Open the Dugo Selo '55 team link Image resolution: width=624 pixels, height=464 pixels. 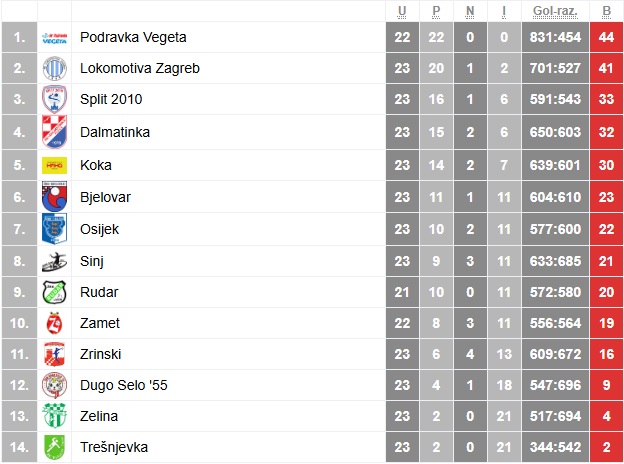coord(124,385)
